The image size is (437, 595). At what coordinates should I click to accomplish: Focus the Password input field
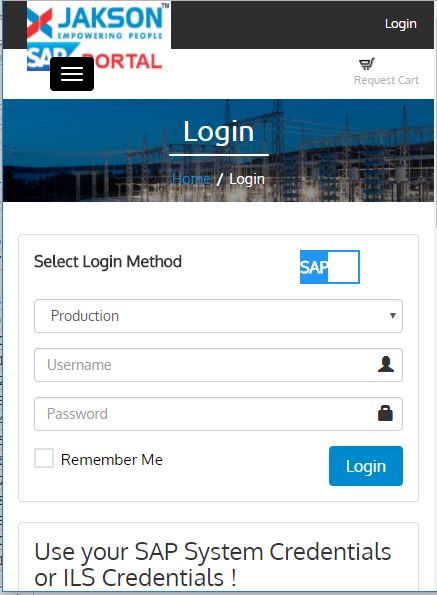[218, 414]
